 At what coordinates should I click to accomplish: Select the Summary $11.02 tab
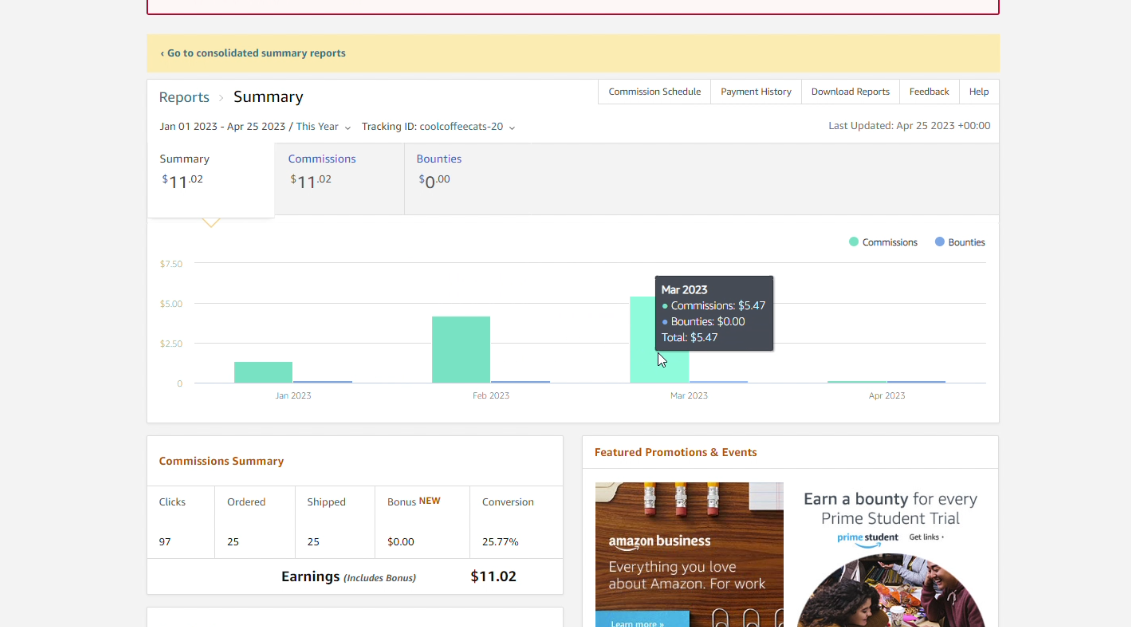[211, 179]
